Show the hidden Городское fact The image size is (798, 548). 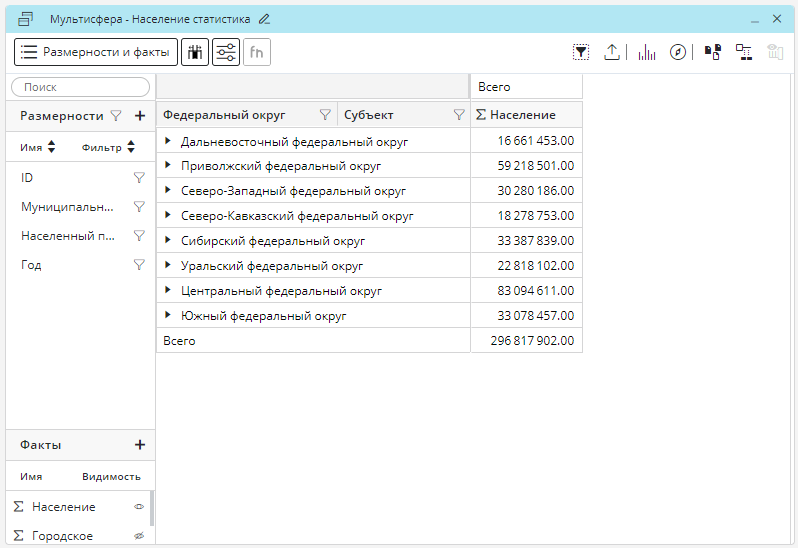pyautogui.click(x=140, y=536)
